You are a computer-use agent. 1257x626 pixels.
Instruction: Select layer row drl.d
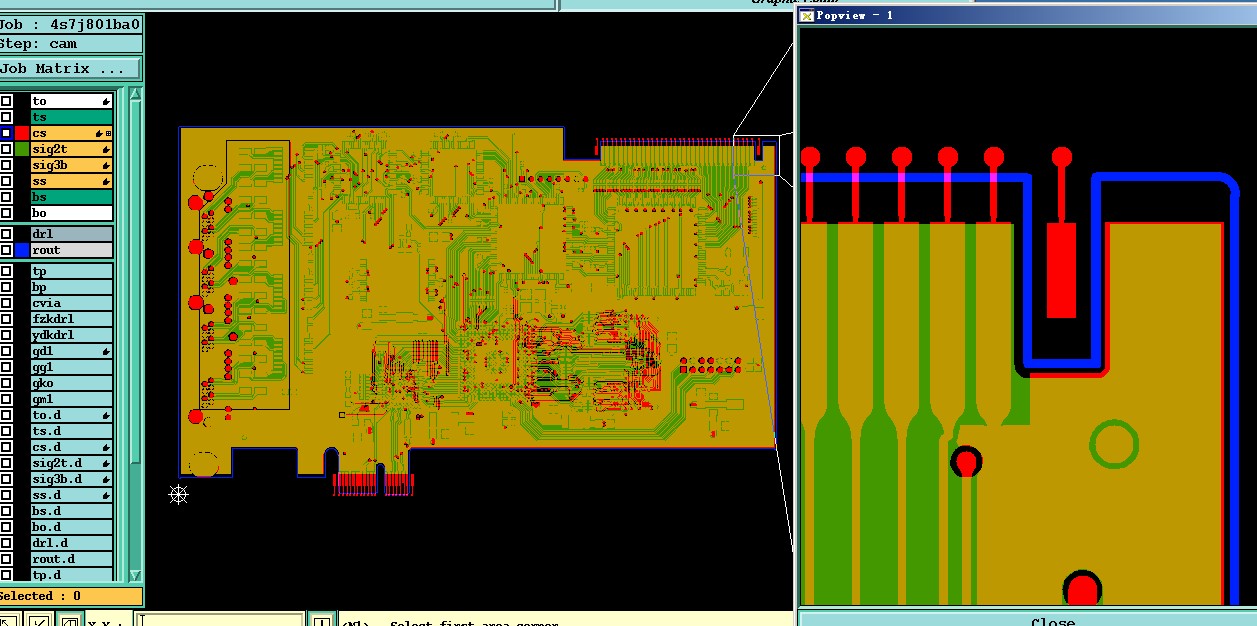click(71, 543)
